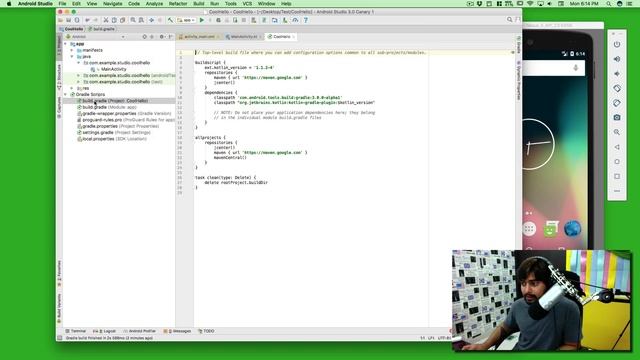Click the Cut scissors icon in toolbar
This screenshot has height=360, width=640.
click(106, 20)
